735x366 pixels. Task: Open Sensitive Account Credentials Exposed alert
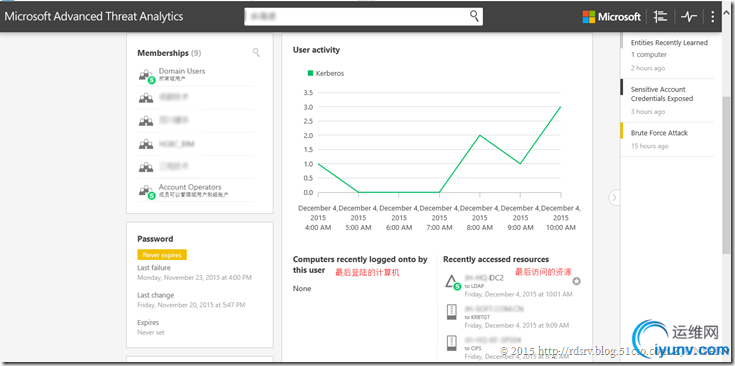667,100
